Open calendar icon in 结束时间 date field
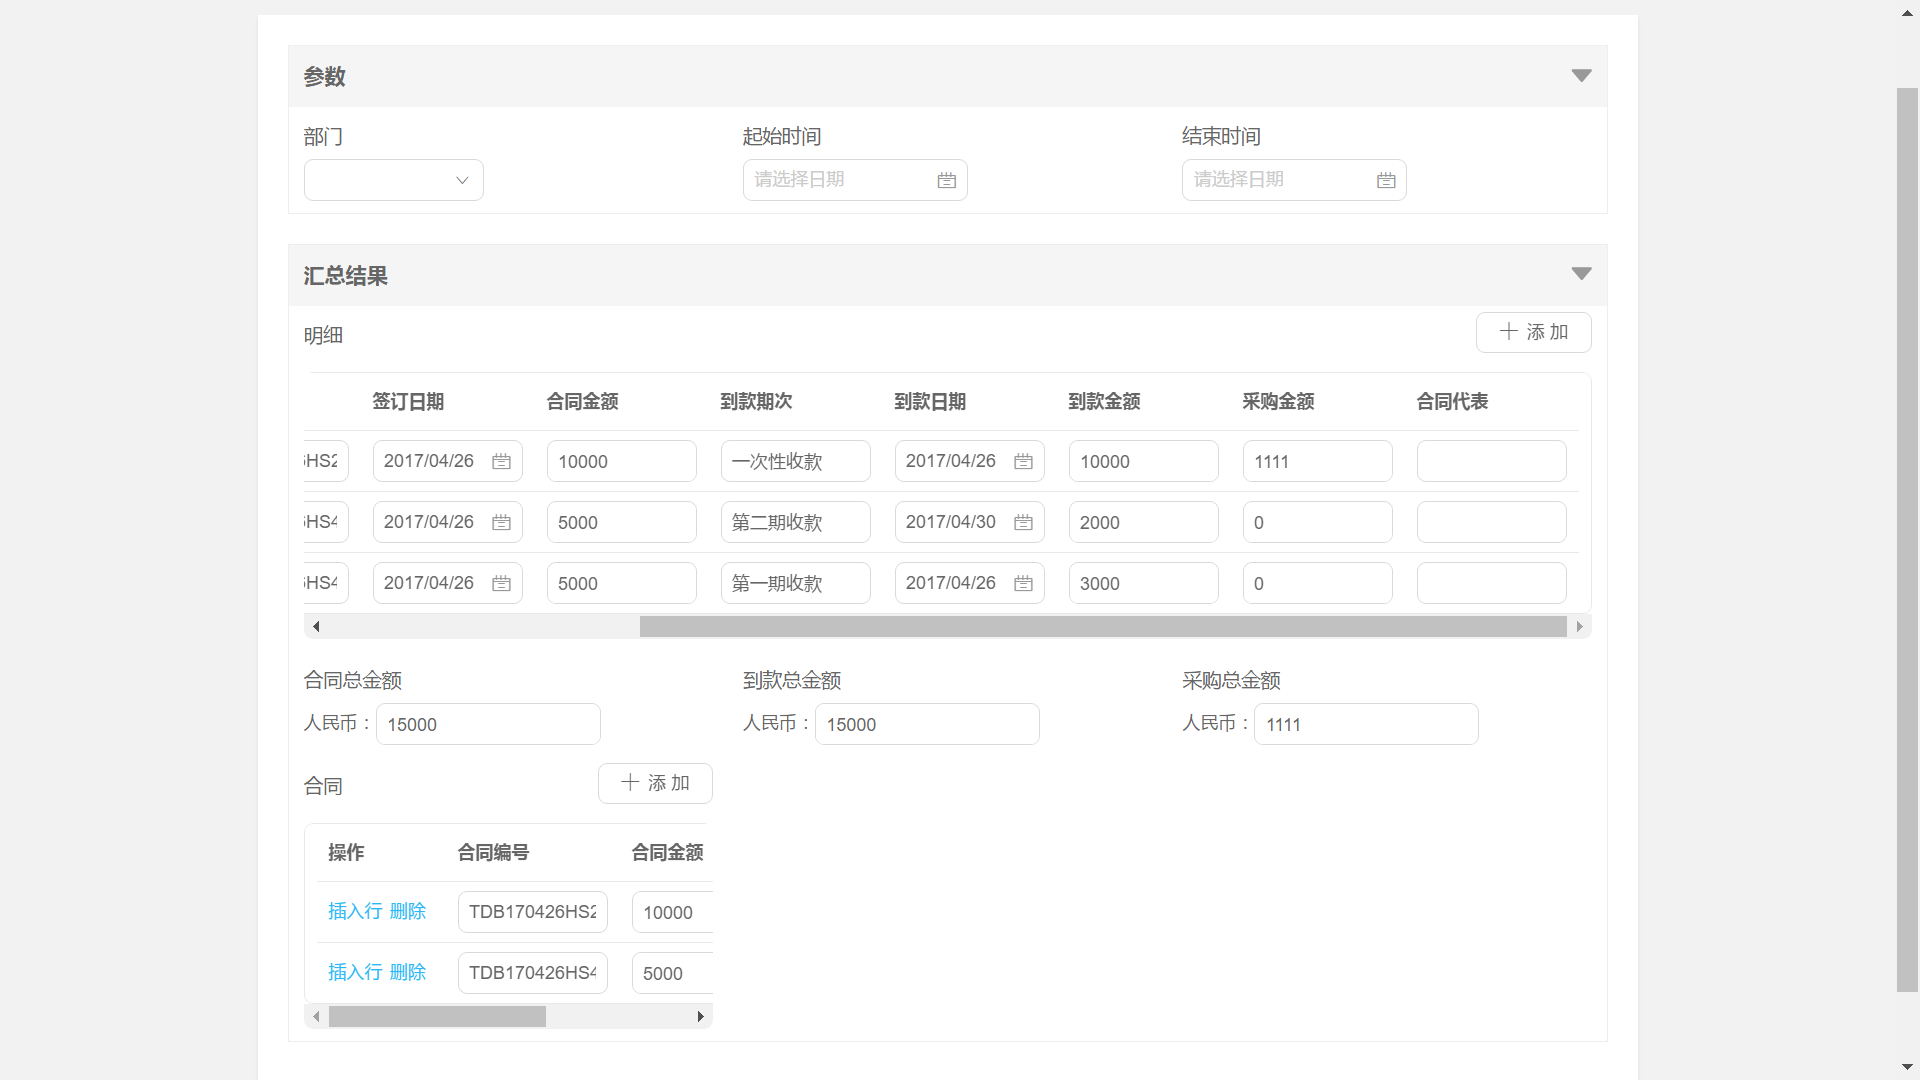 coord(1385,181)
